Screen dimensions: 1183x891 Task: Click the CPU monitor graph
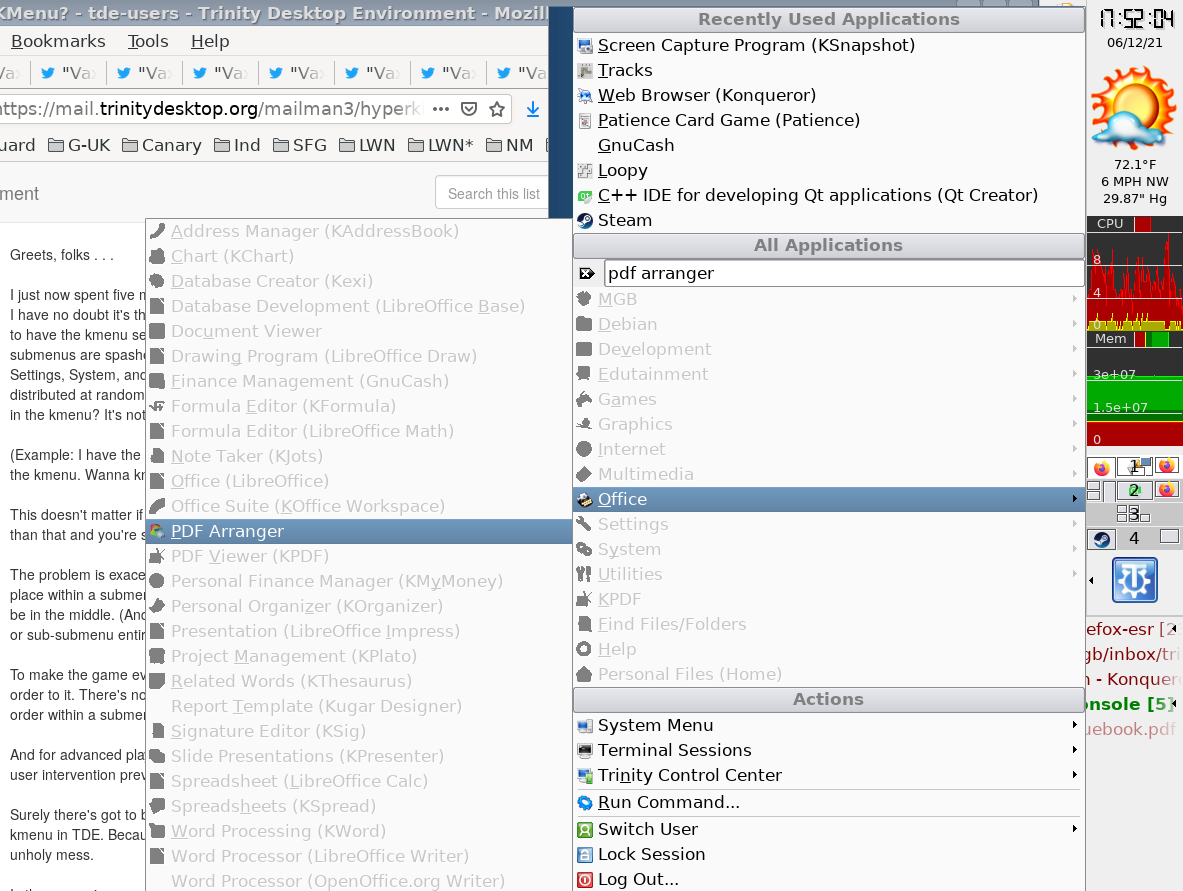coord(1135,281)
